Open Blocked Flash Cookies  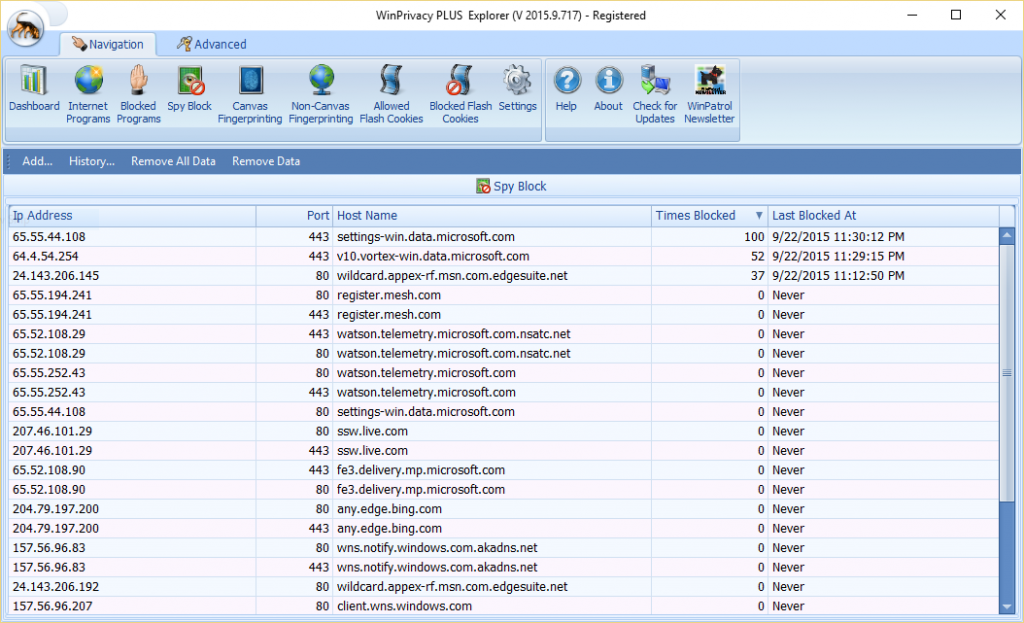click(x=460, y=95)
